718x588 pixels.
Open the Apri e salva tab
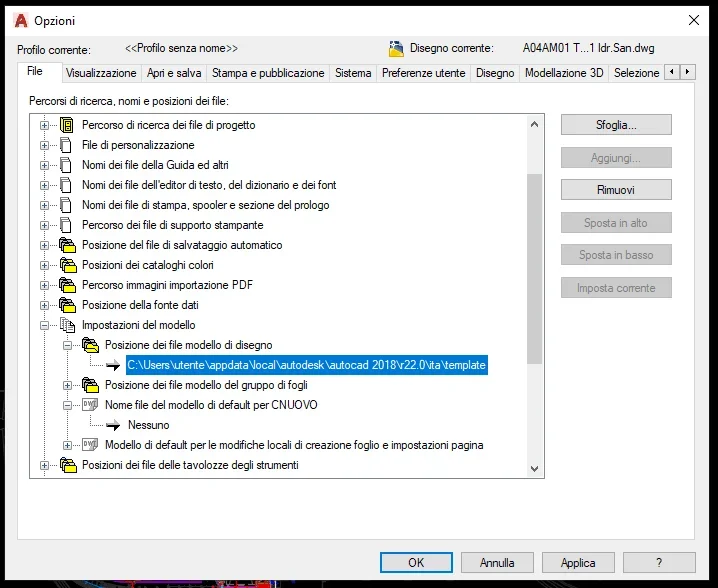click(x=174, y=73)
